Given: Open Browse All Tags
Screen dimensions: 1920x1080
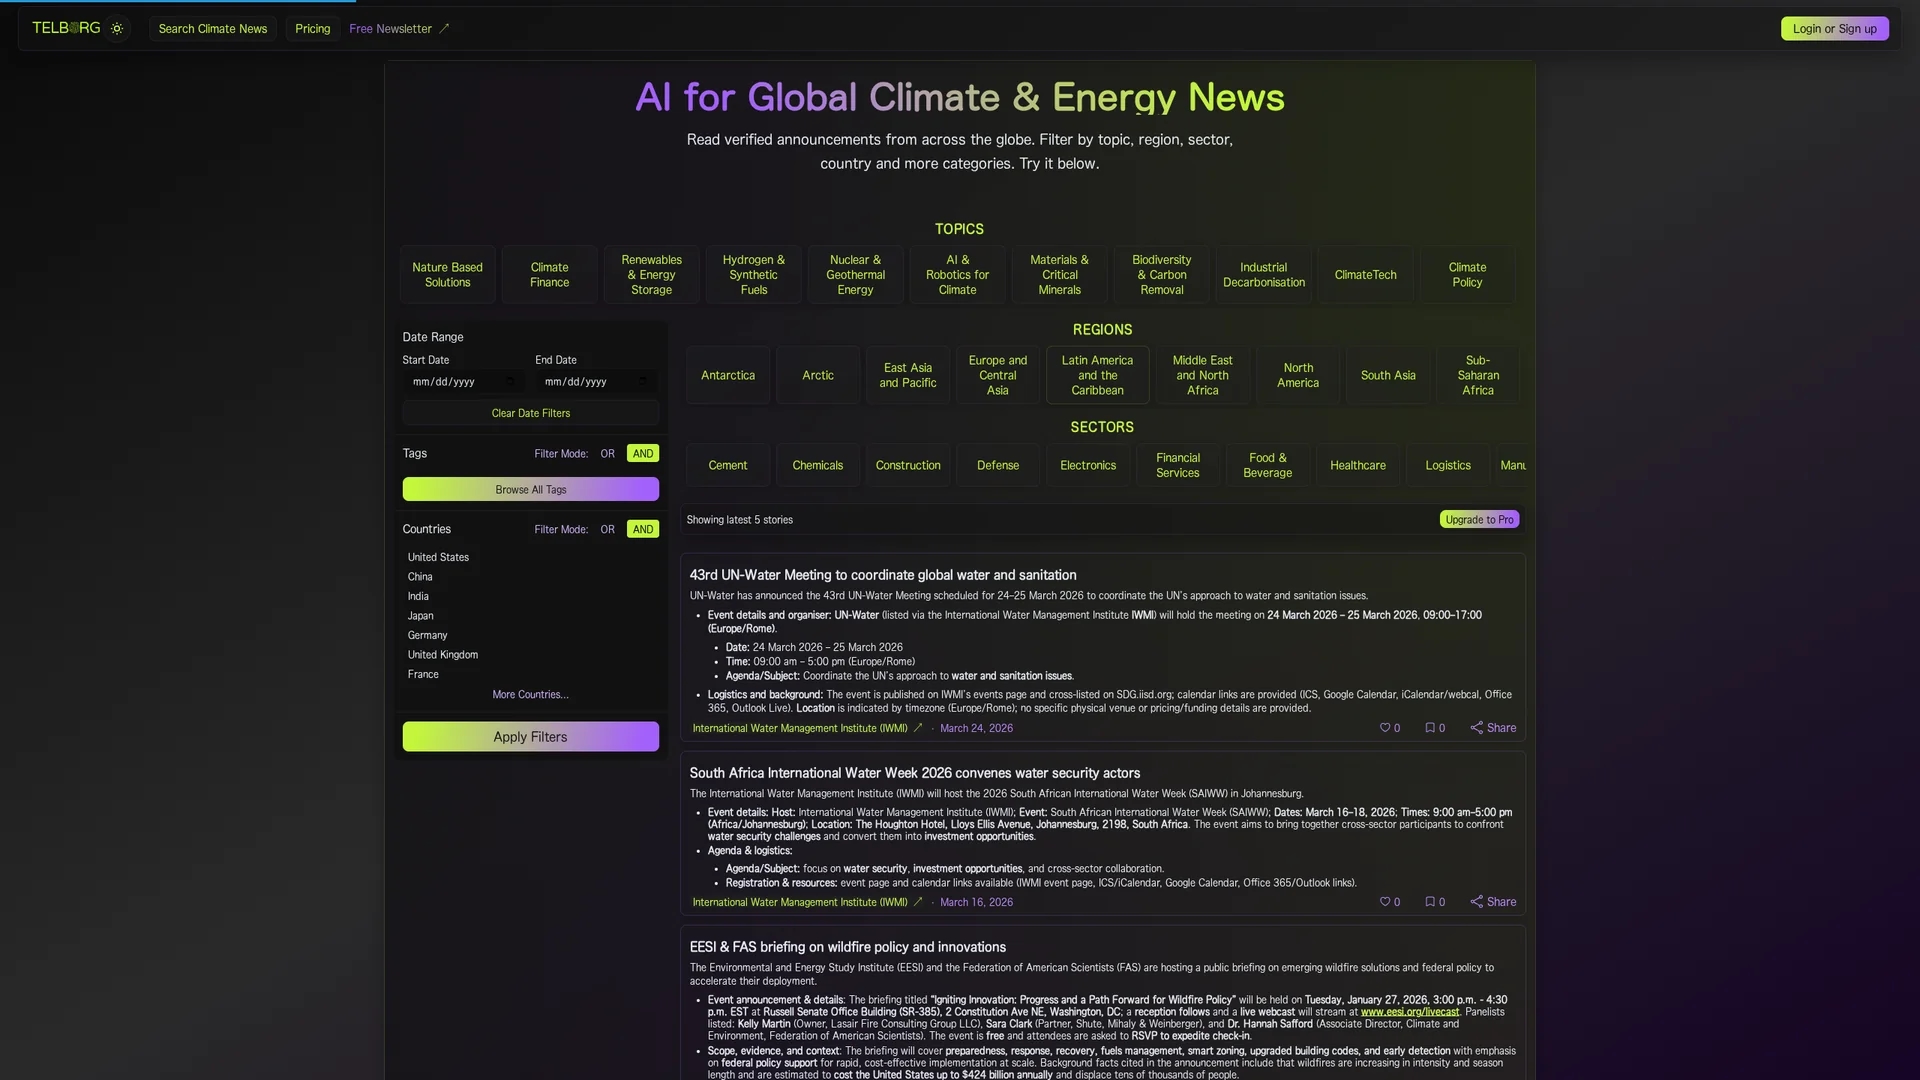Looking at the screenshot, I should coord(531,489).
